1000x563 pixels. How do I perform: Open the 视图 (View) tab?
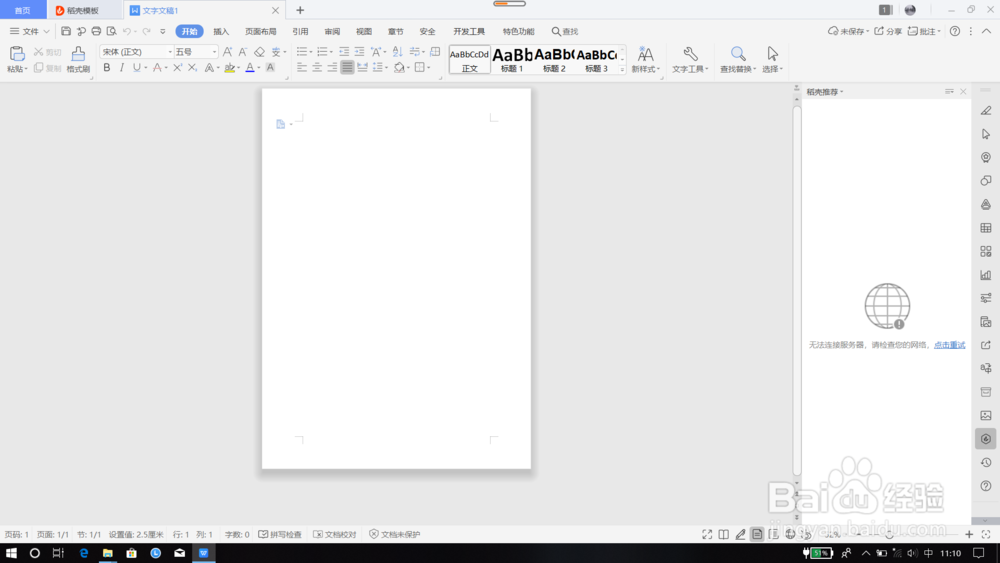[364, 31]
